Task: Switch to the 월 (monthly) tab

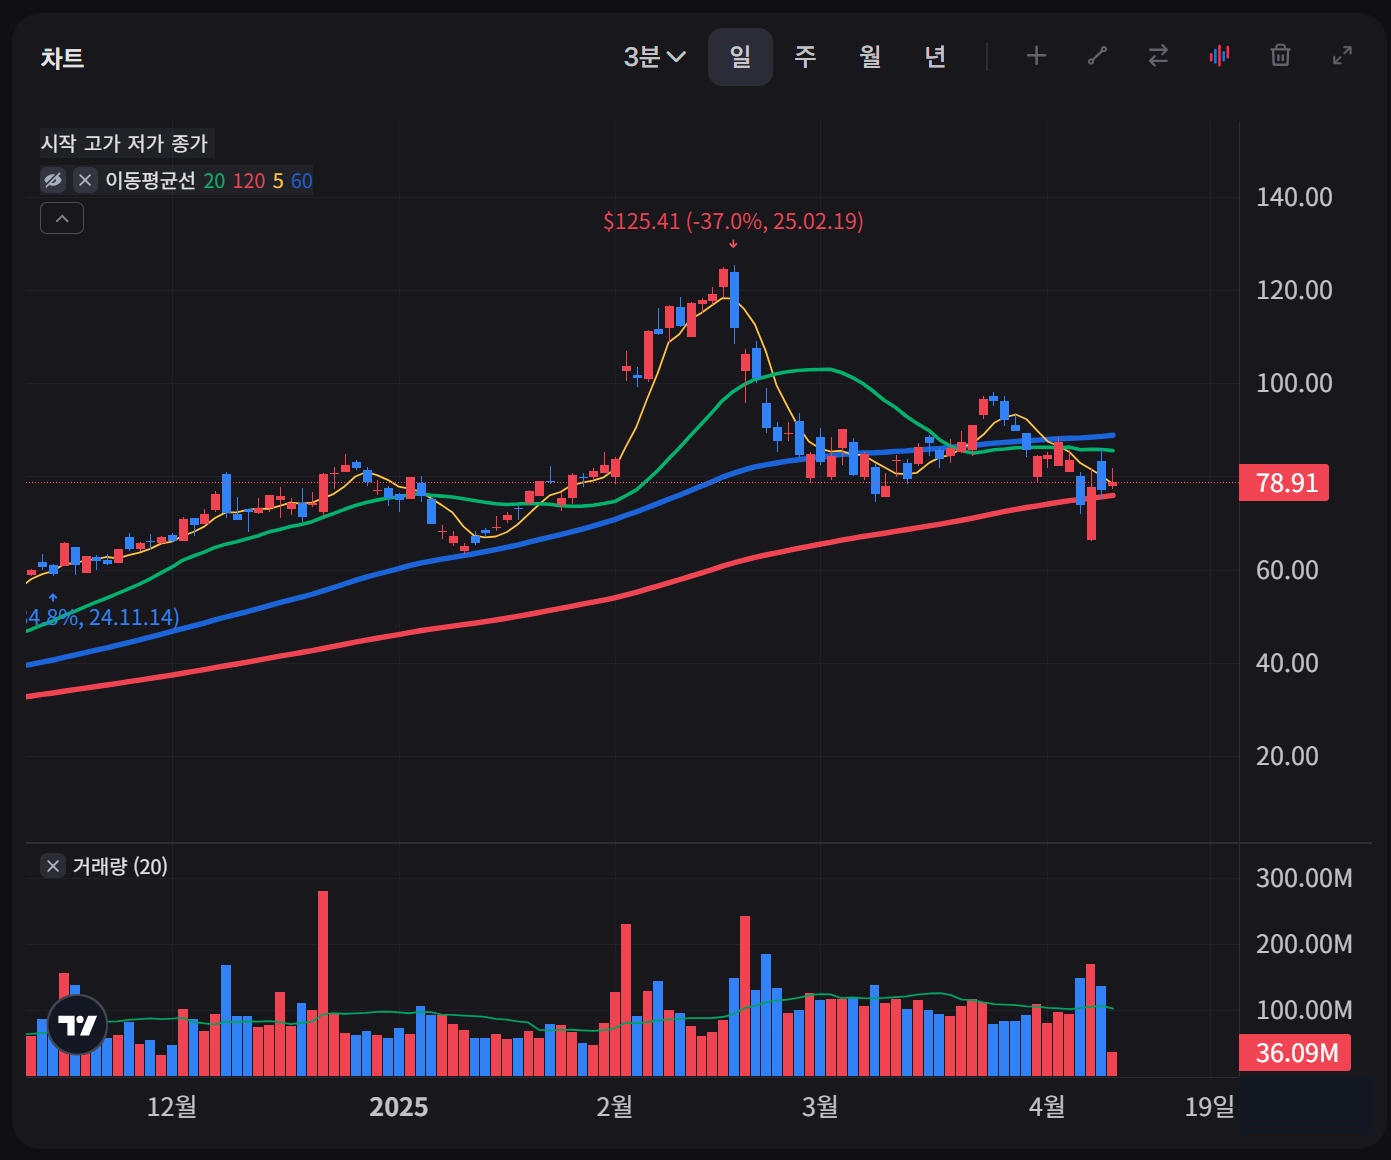Action: (x=870, y=57)
